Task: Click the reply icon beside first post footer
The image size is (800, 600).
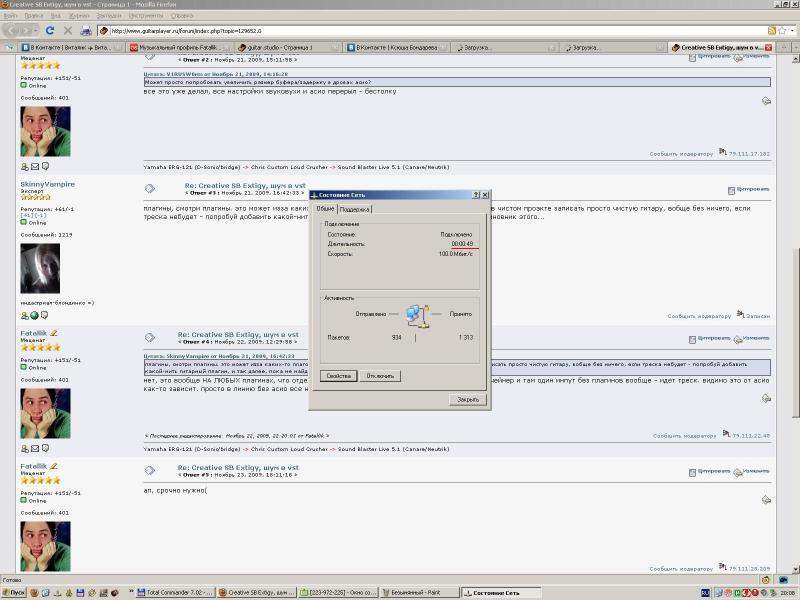Action: pyautogui.click(x=766, y=101)
